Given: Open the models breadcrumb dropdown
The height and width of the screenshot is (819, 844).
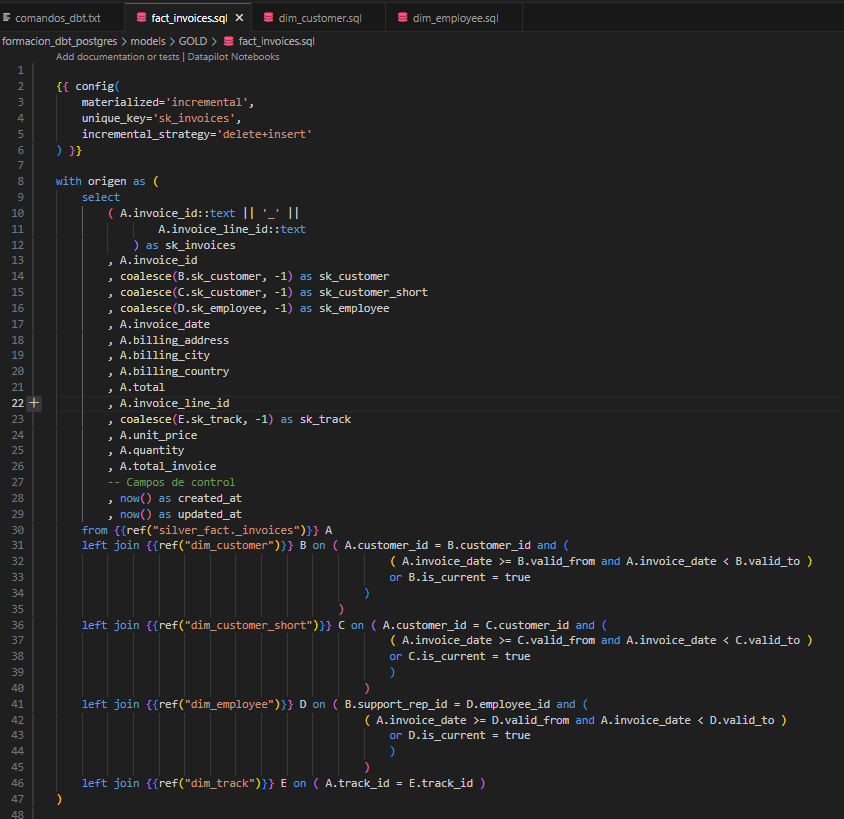Looking at the screenshot, I should click(148, 41).
